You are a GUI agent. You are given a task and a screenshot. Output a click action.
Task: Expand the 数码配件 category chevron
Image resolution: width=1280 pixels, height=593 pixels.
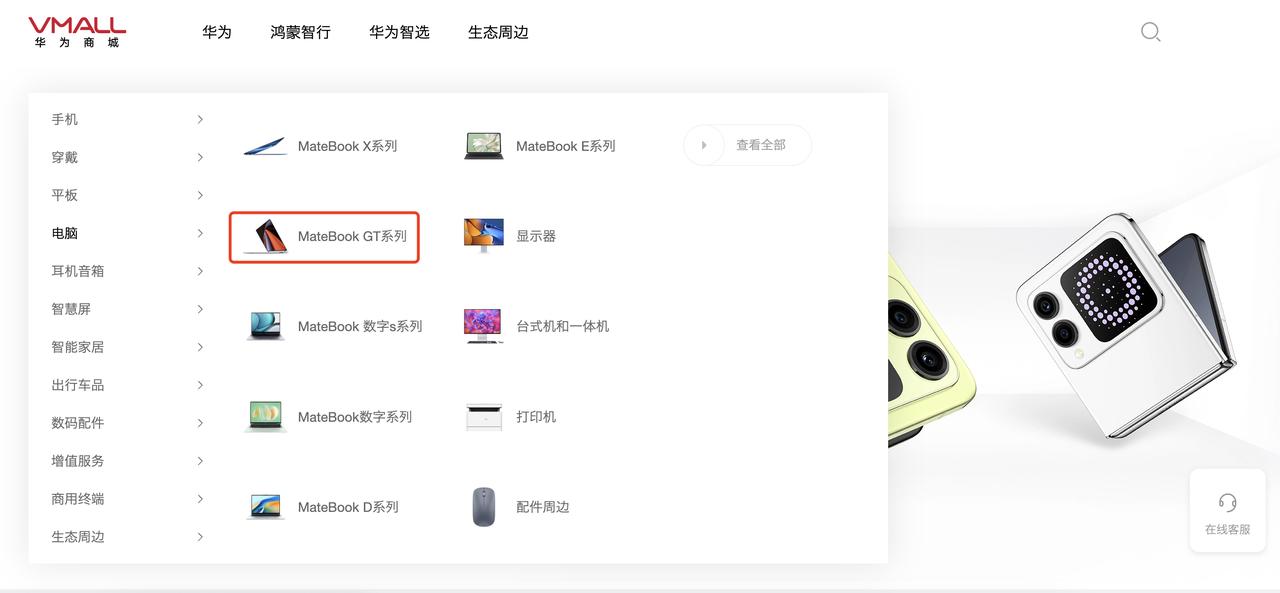(x=200, y=423)
